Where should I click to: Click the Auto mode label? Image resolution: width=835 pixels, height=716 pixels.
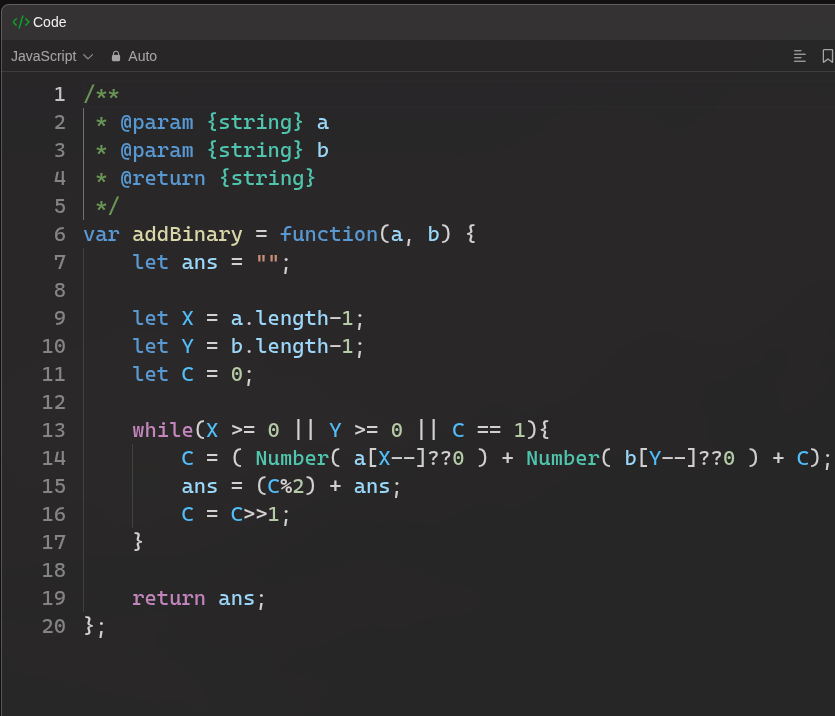142,56
